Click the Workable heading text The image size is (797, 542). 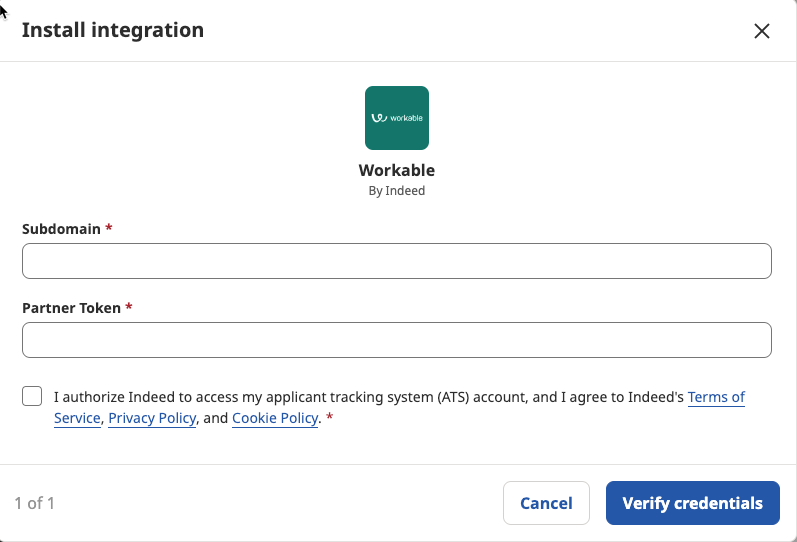tap(397, 170)
